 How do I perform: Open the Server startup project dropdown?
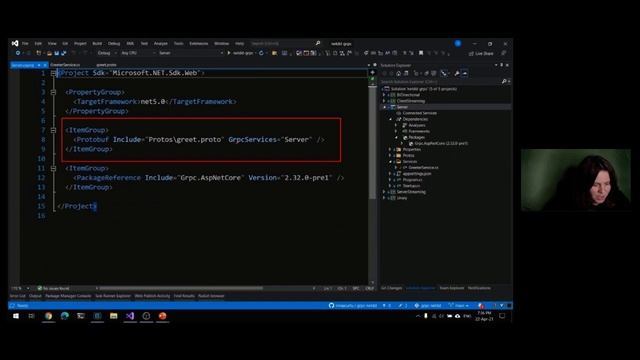191,53
